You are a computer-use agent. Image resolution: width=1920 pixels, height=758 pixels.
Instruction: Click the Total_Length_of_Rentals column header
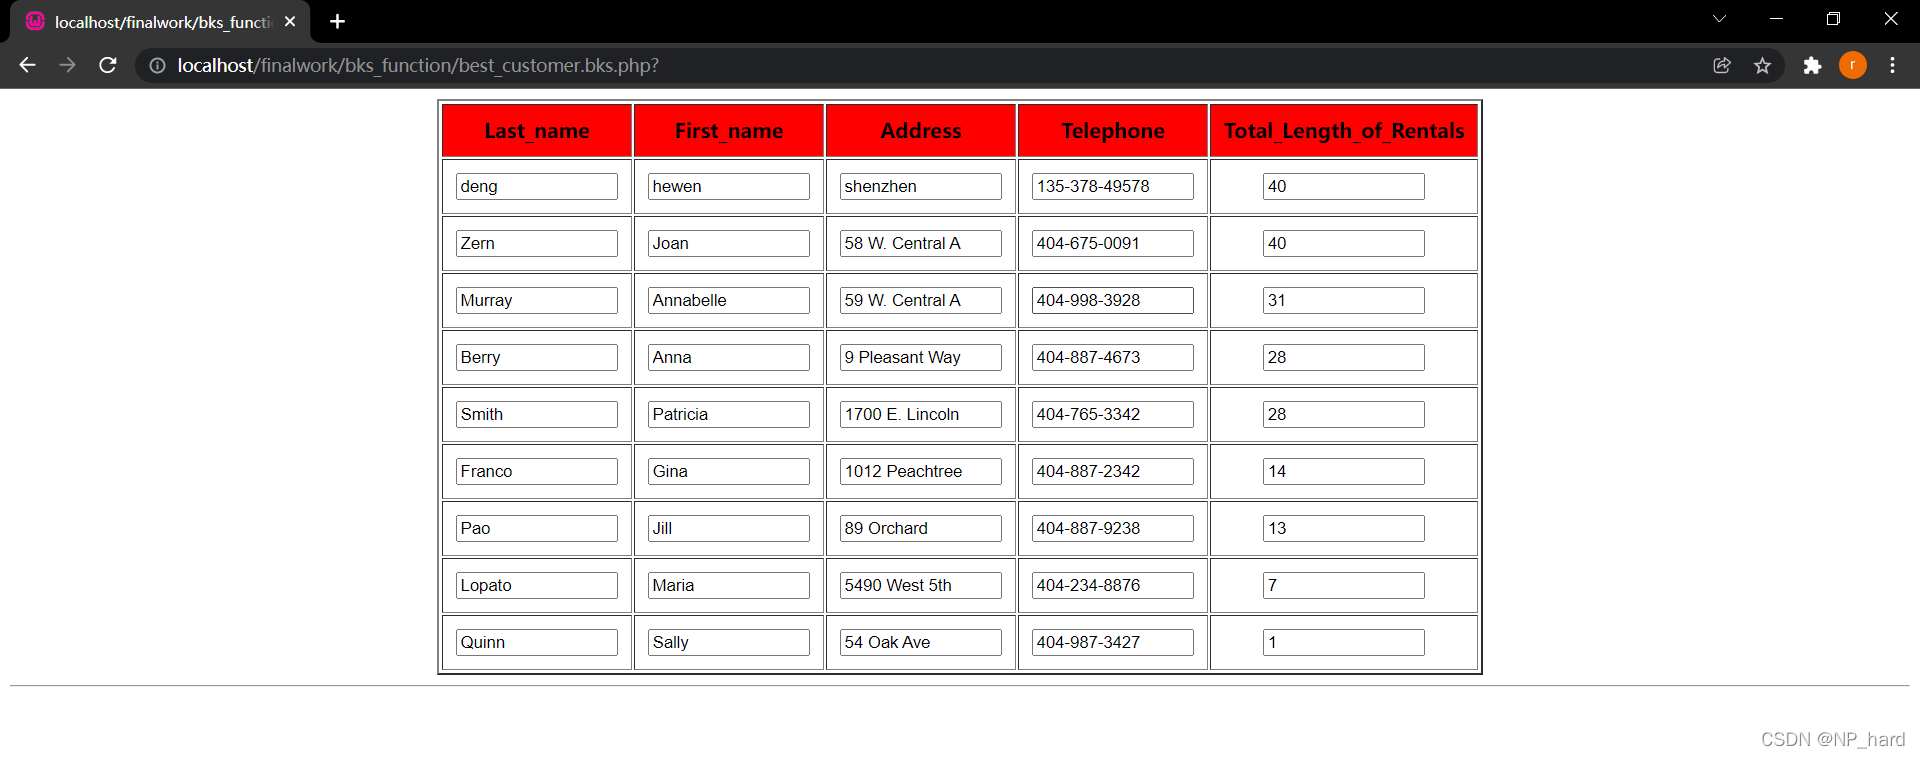1344,131
